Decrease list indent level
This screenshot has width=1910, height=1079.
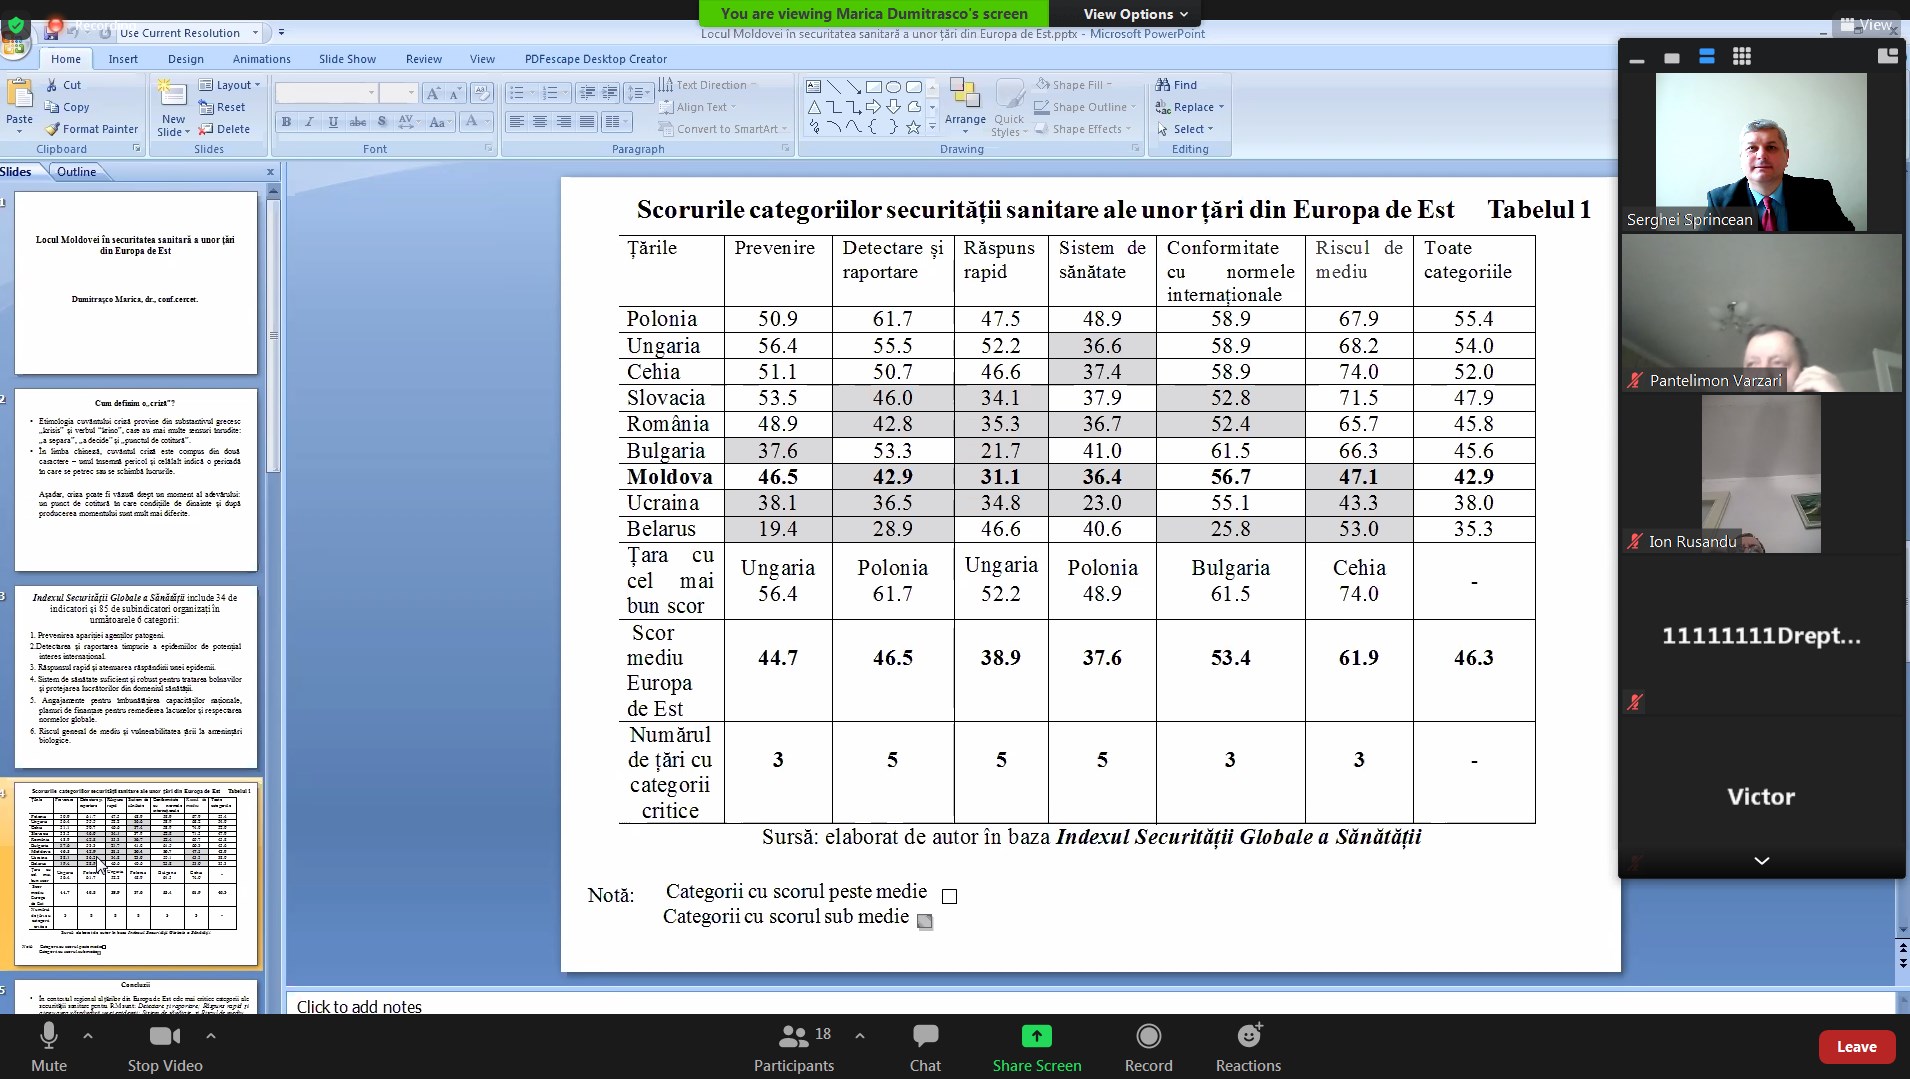587,93
